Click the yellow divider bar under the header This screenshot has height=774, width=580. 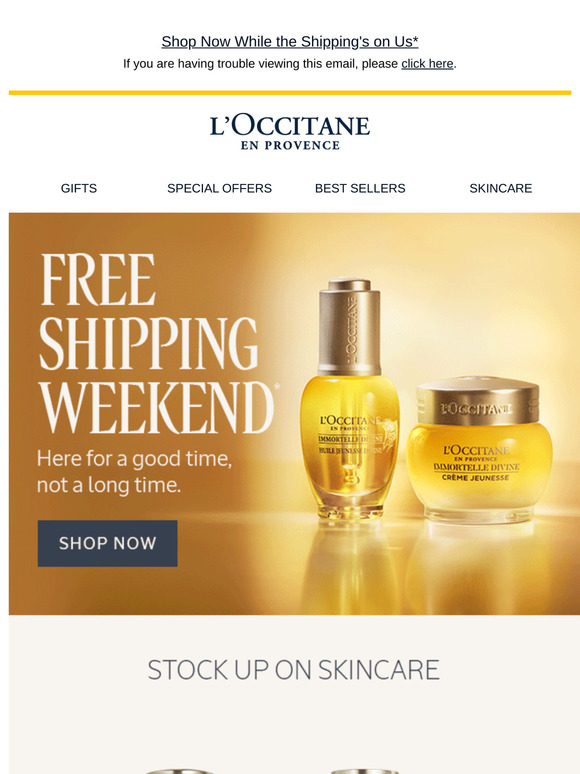[x=290, y=92]
